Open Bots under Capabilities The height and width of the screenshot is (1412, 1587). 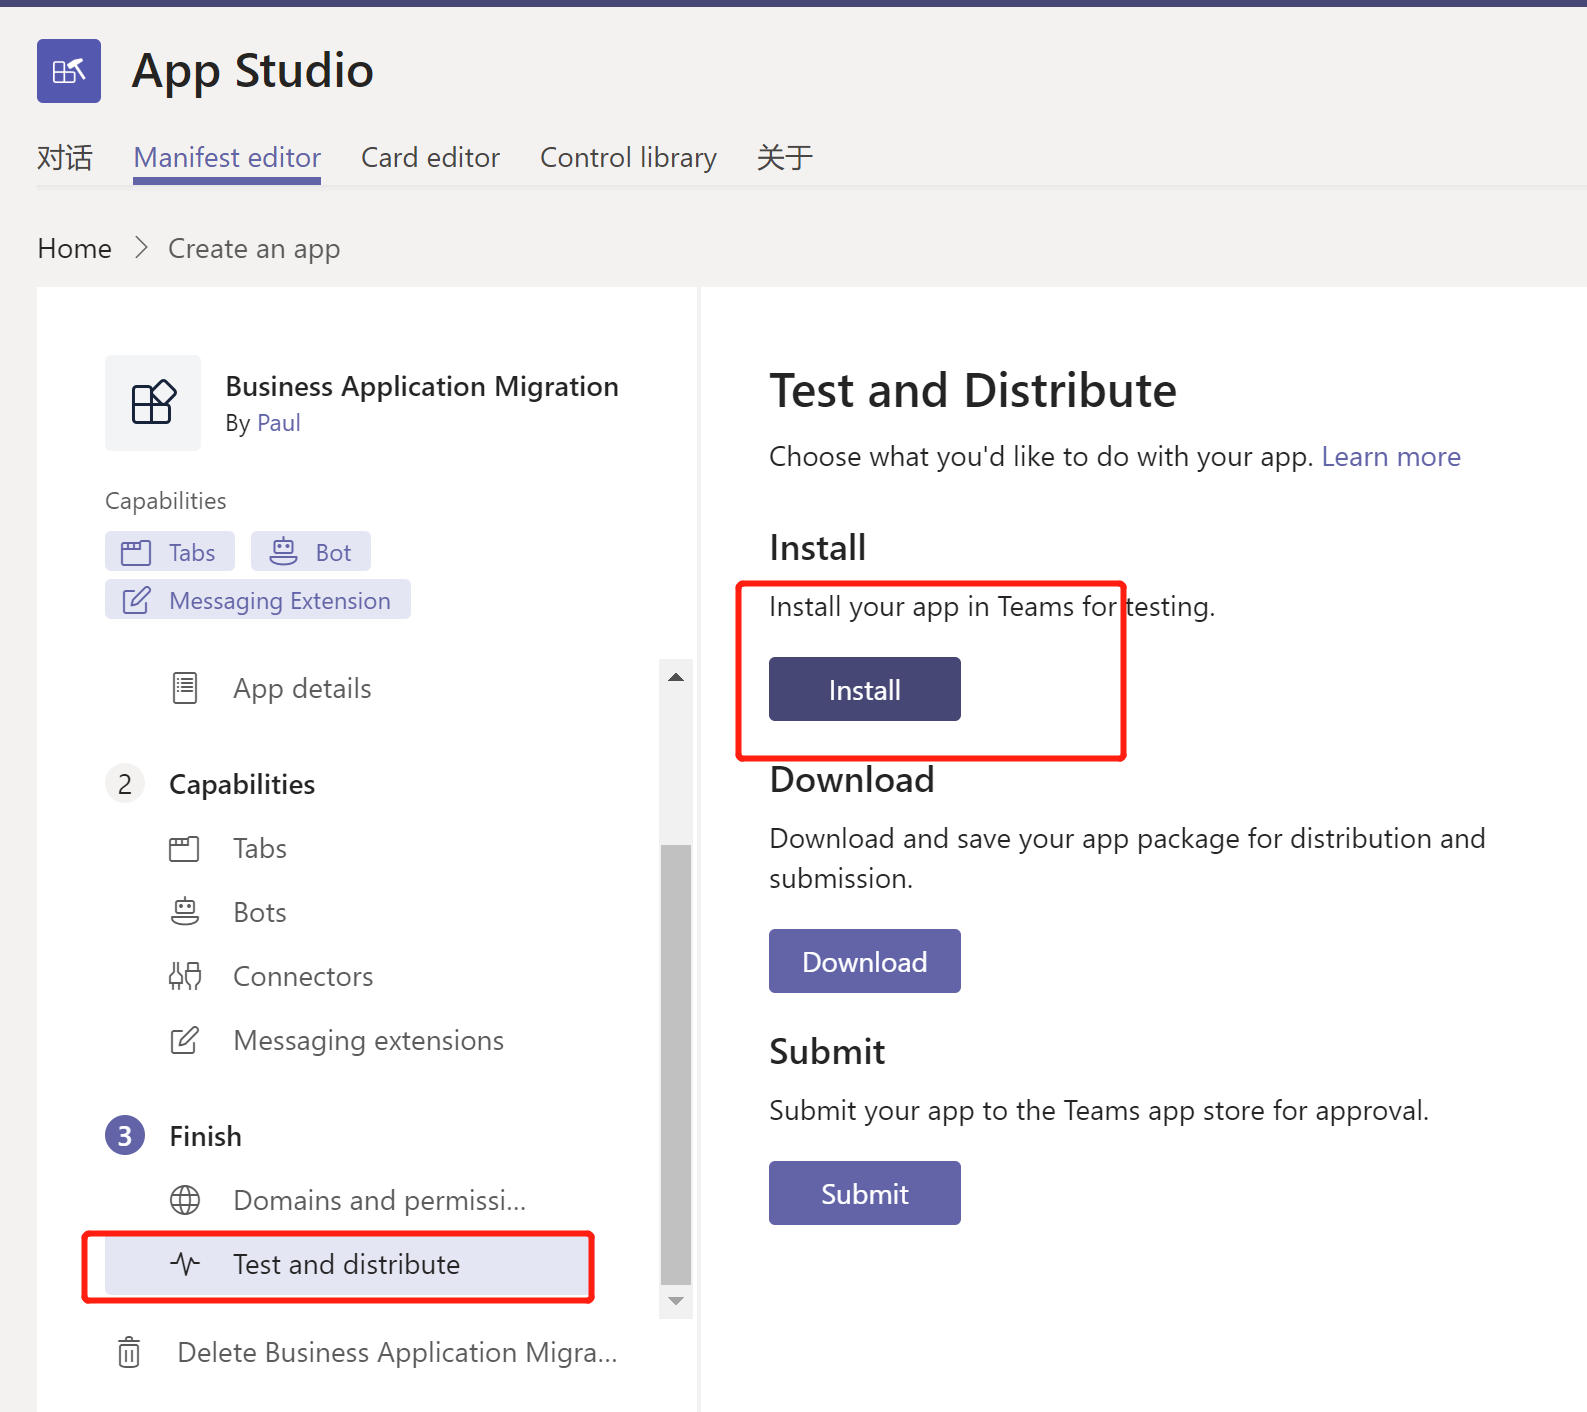260,912
